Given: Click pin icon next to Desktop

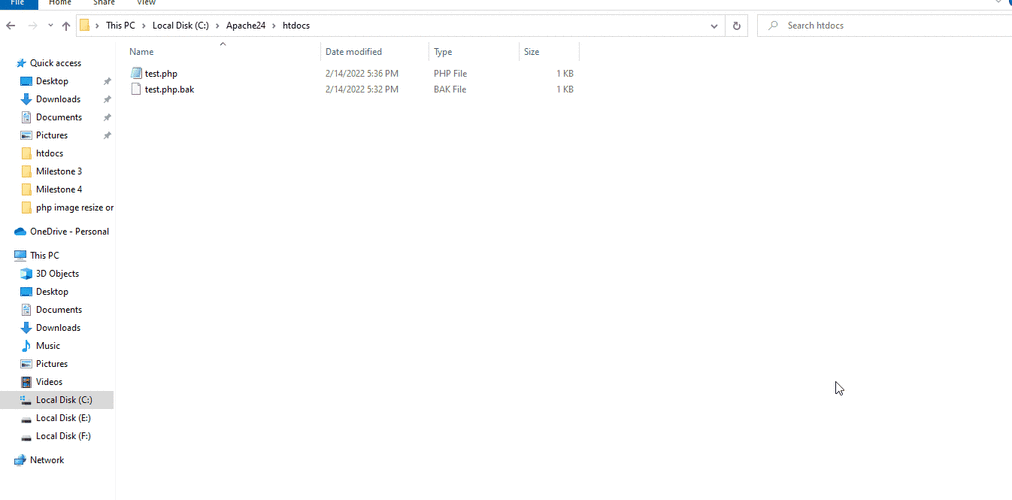Looking at the screenshot, I should 107,81.
